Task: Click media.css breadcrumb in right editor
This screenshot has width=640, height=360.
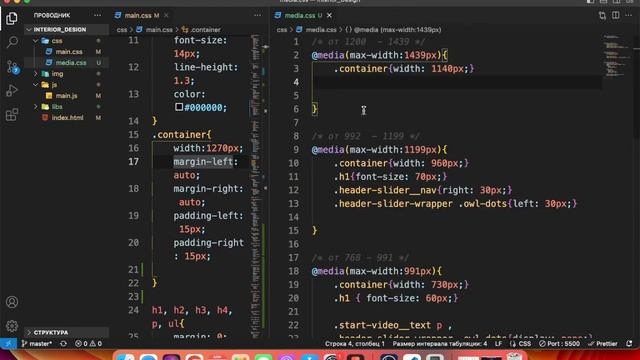Action: pyautogui.click(x=316, y=30)
